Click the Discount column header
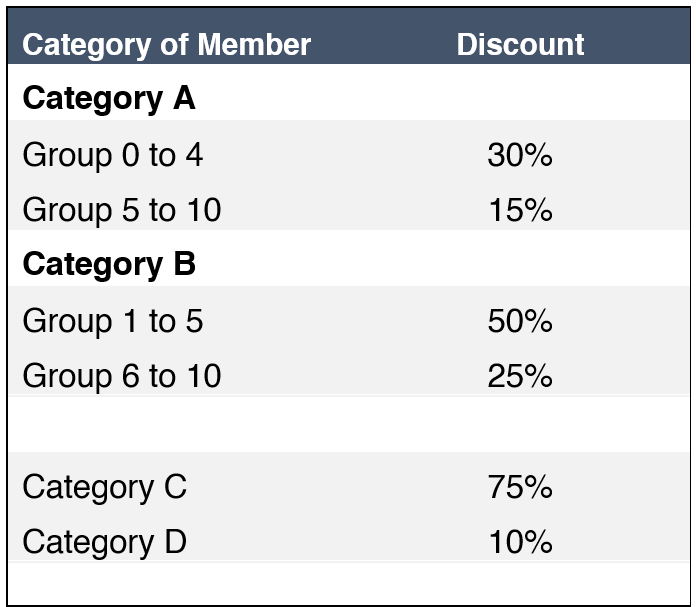 coord(520,45)
